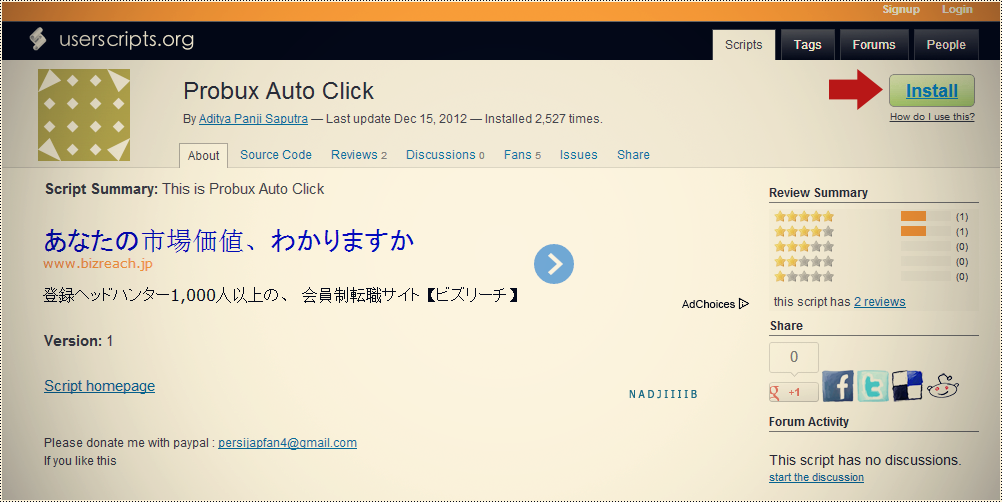
Task: Share script on Twitter
Action: click(872, 386)
